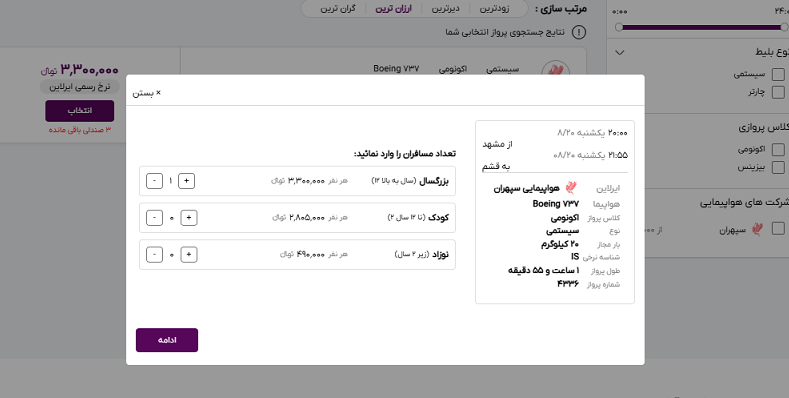This screenshot has height=398, width=789.
Task: Click Sepehran airline logo in dialog
Action: (571, 188)
